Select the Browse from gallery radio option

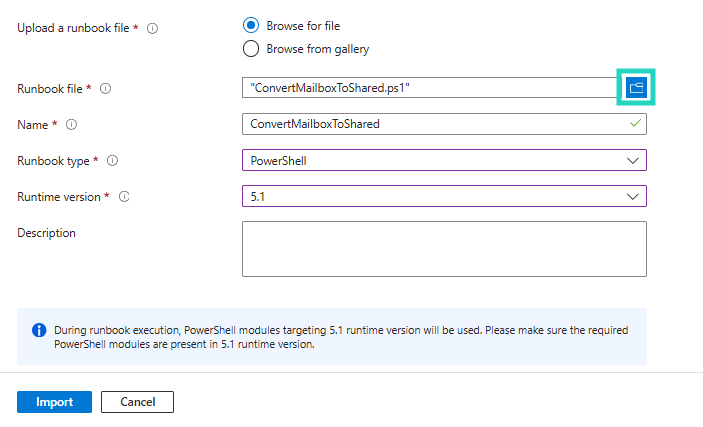point(250,48)
